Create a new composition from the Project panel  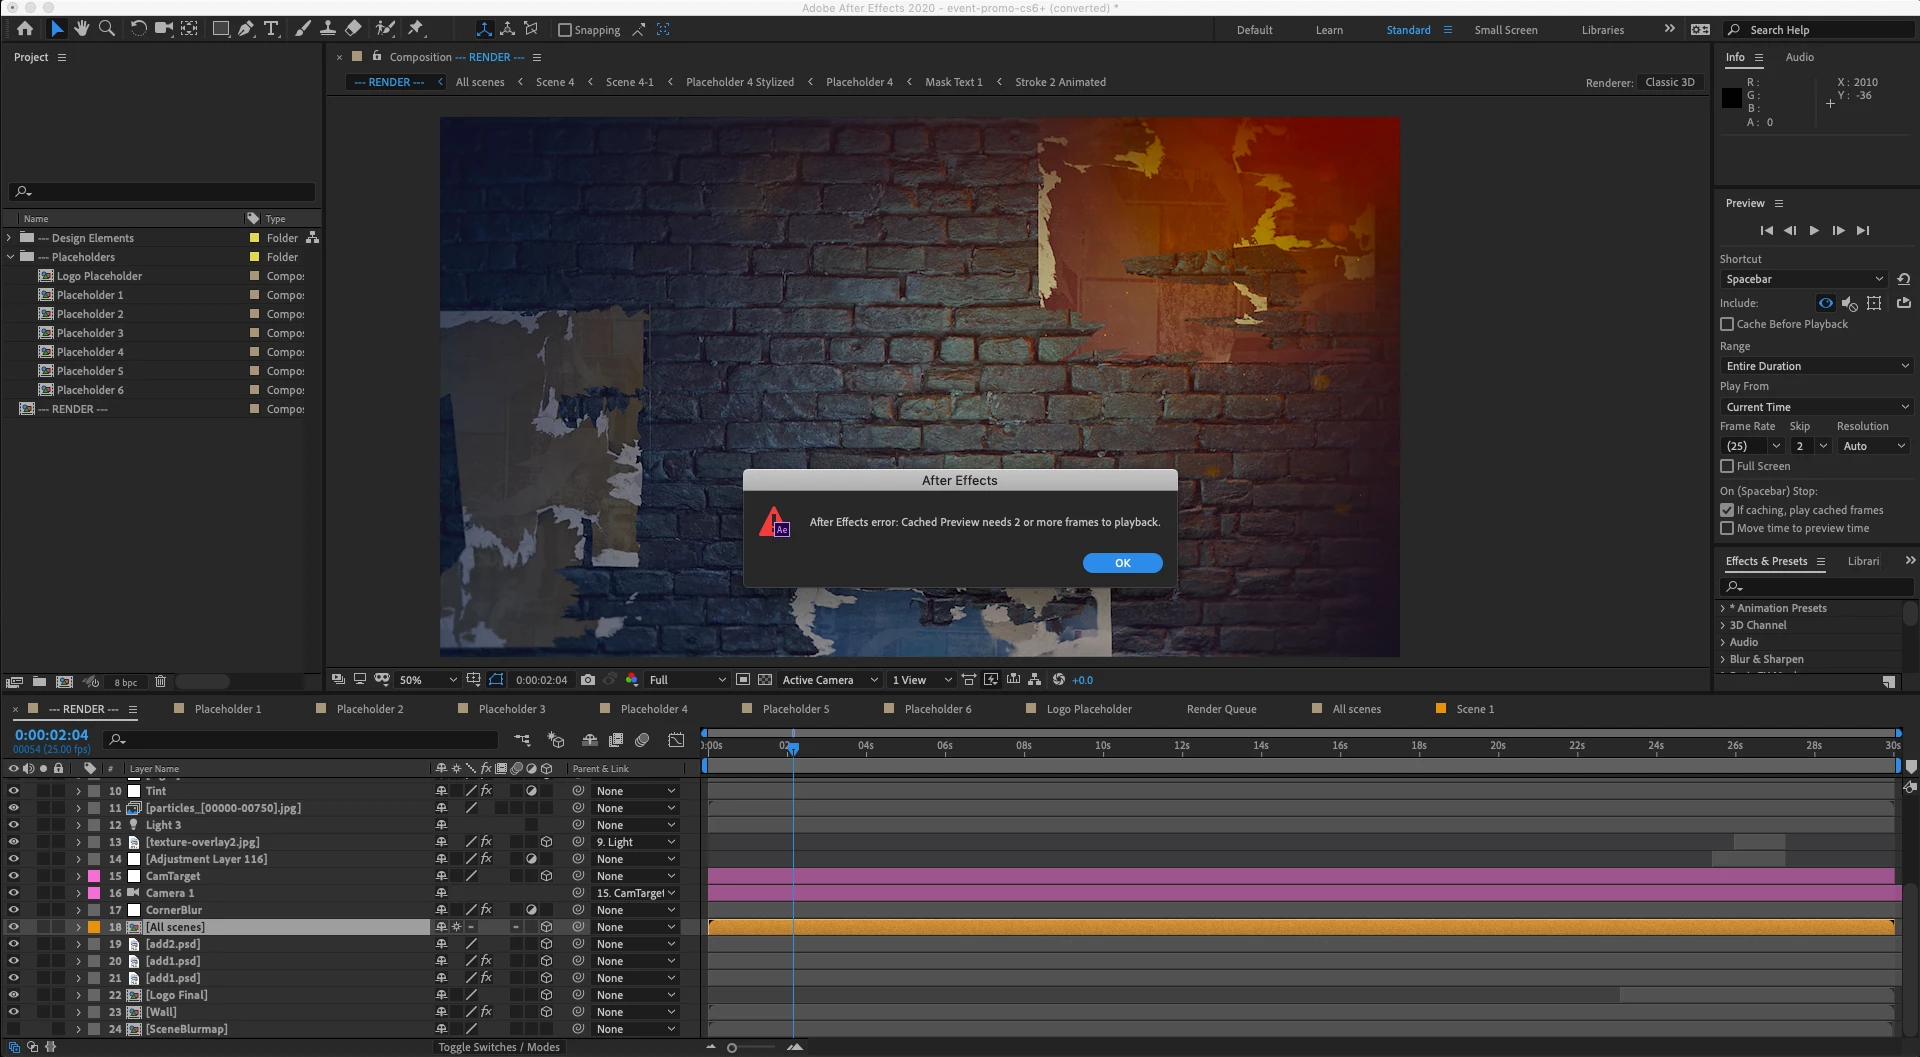[x=64, y=682]
